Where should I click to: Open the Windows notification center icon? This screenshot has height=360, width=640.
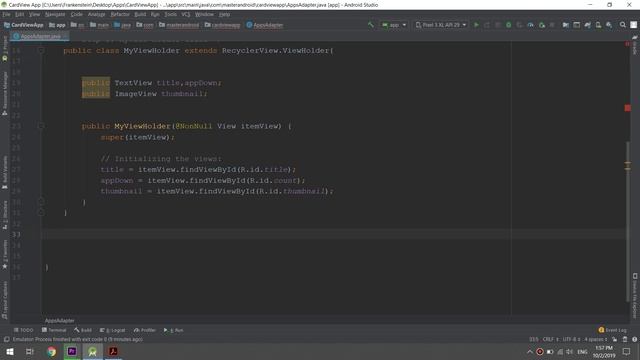(x=627, y=351)
